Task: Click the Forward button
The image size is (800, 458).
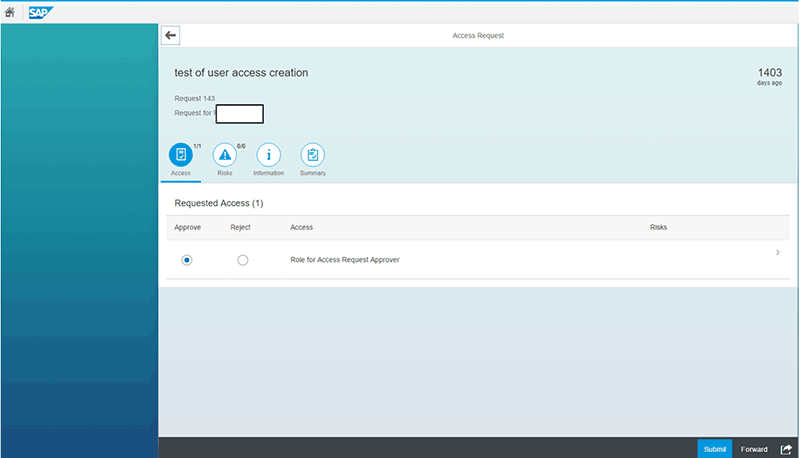Action: pyautogui.click(x=754, y=449)
